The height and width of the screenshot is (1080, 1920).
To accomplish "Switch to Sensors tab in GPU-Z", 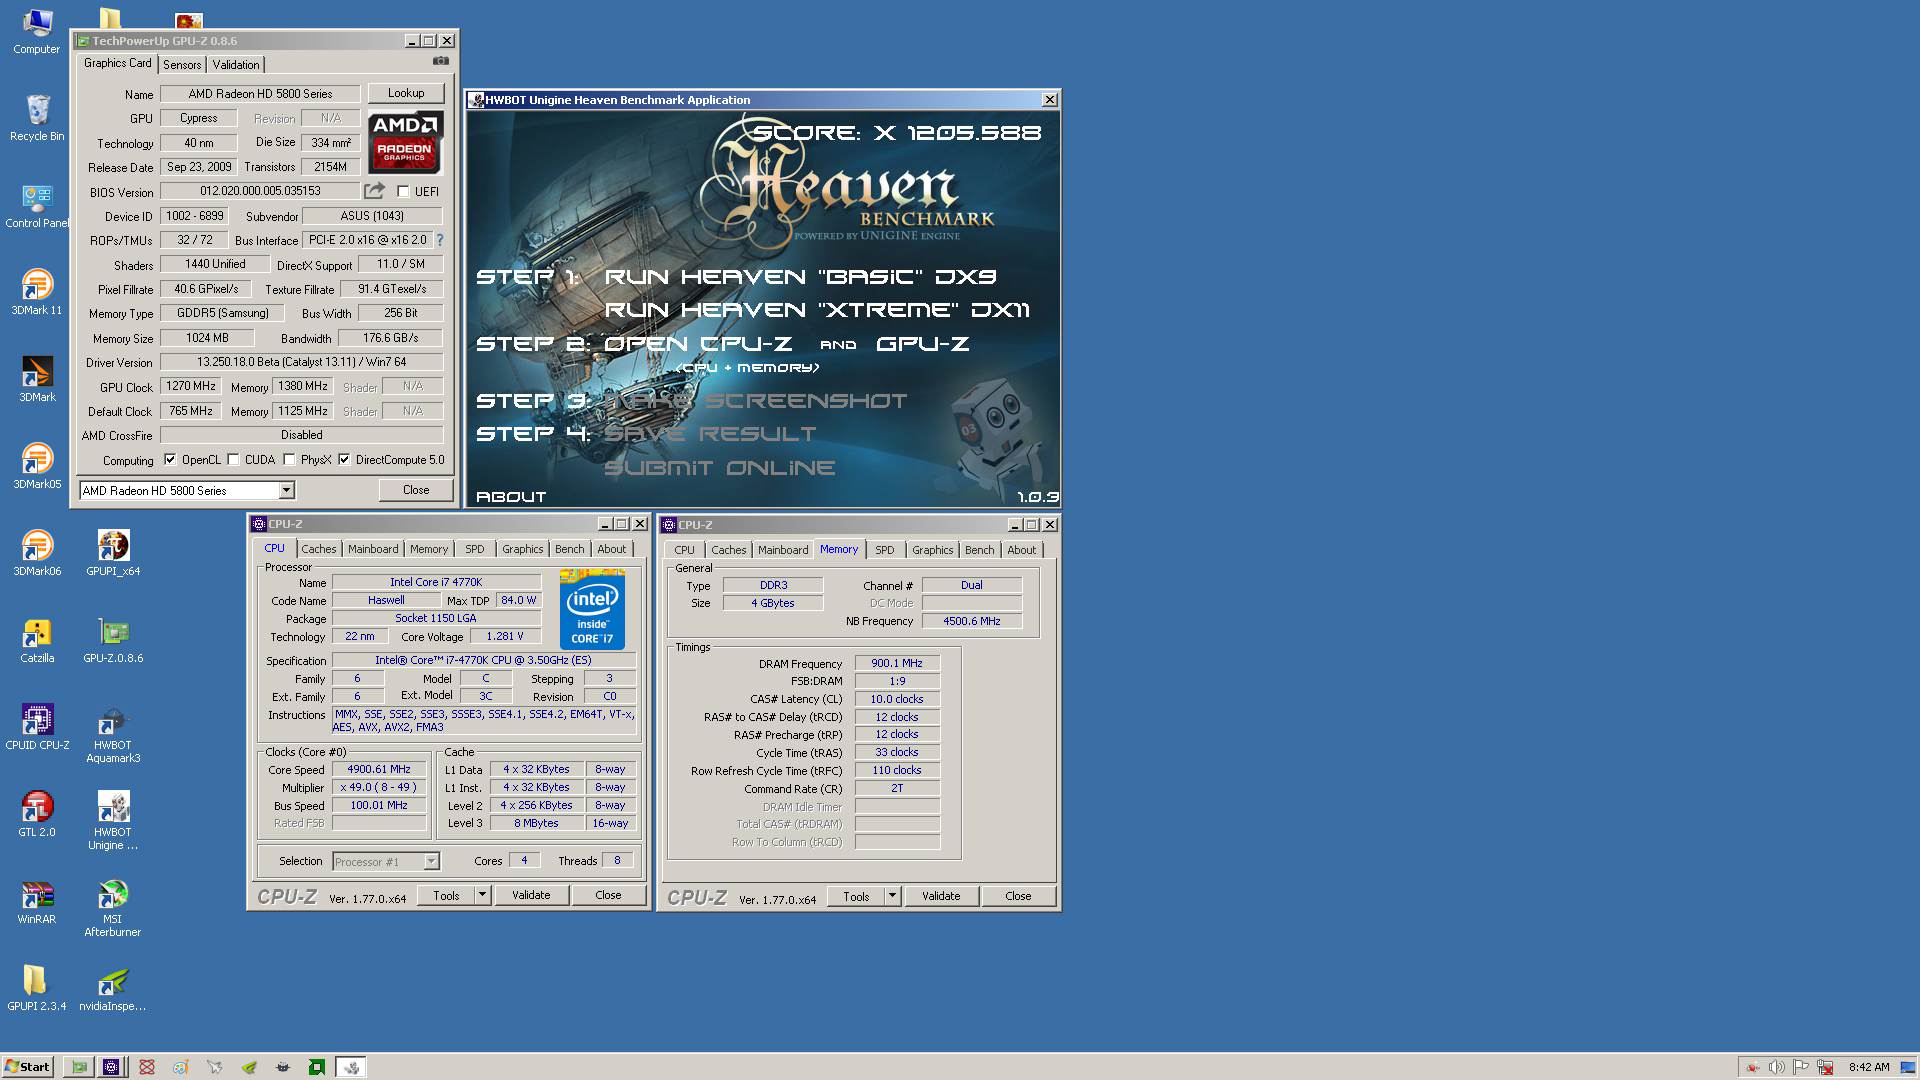I will click(x=182, y=65).
